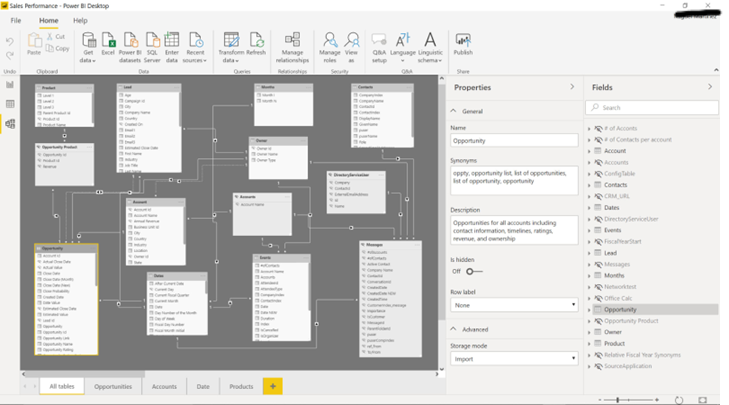Toggle visibility of Messages table
Screen dimensions: 729x405
[x=598, y=264]
